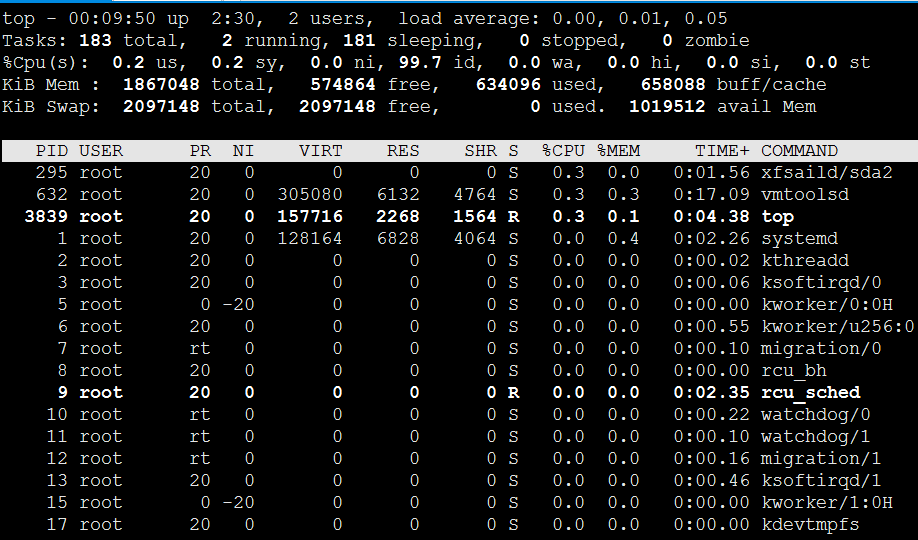Image resolution: width=918 pixels, height=540 pixels.
Task: Click the PID column header
Action: point(52,151)
